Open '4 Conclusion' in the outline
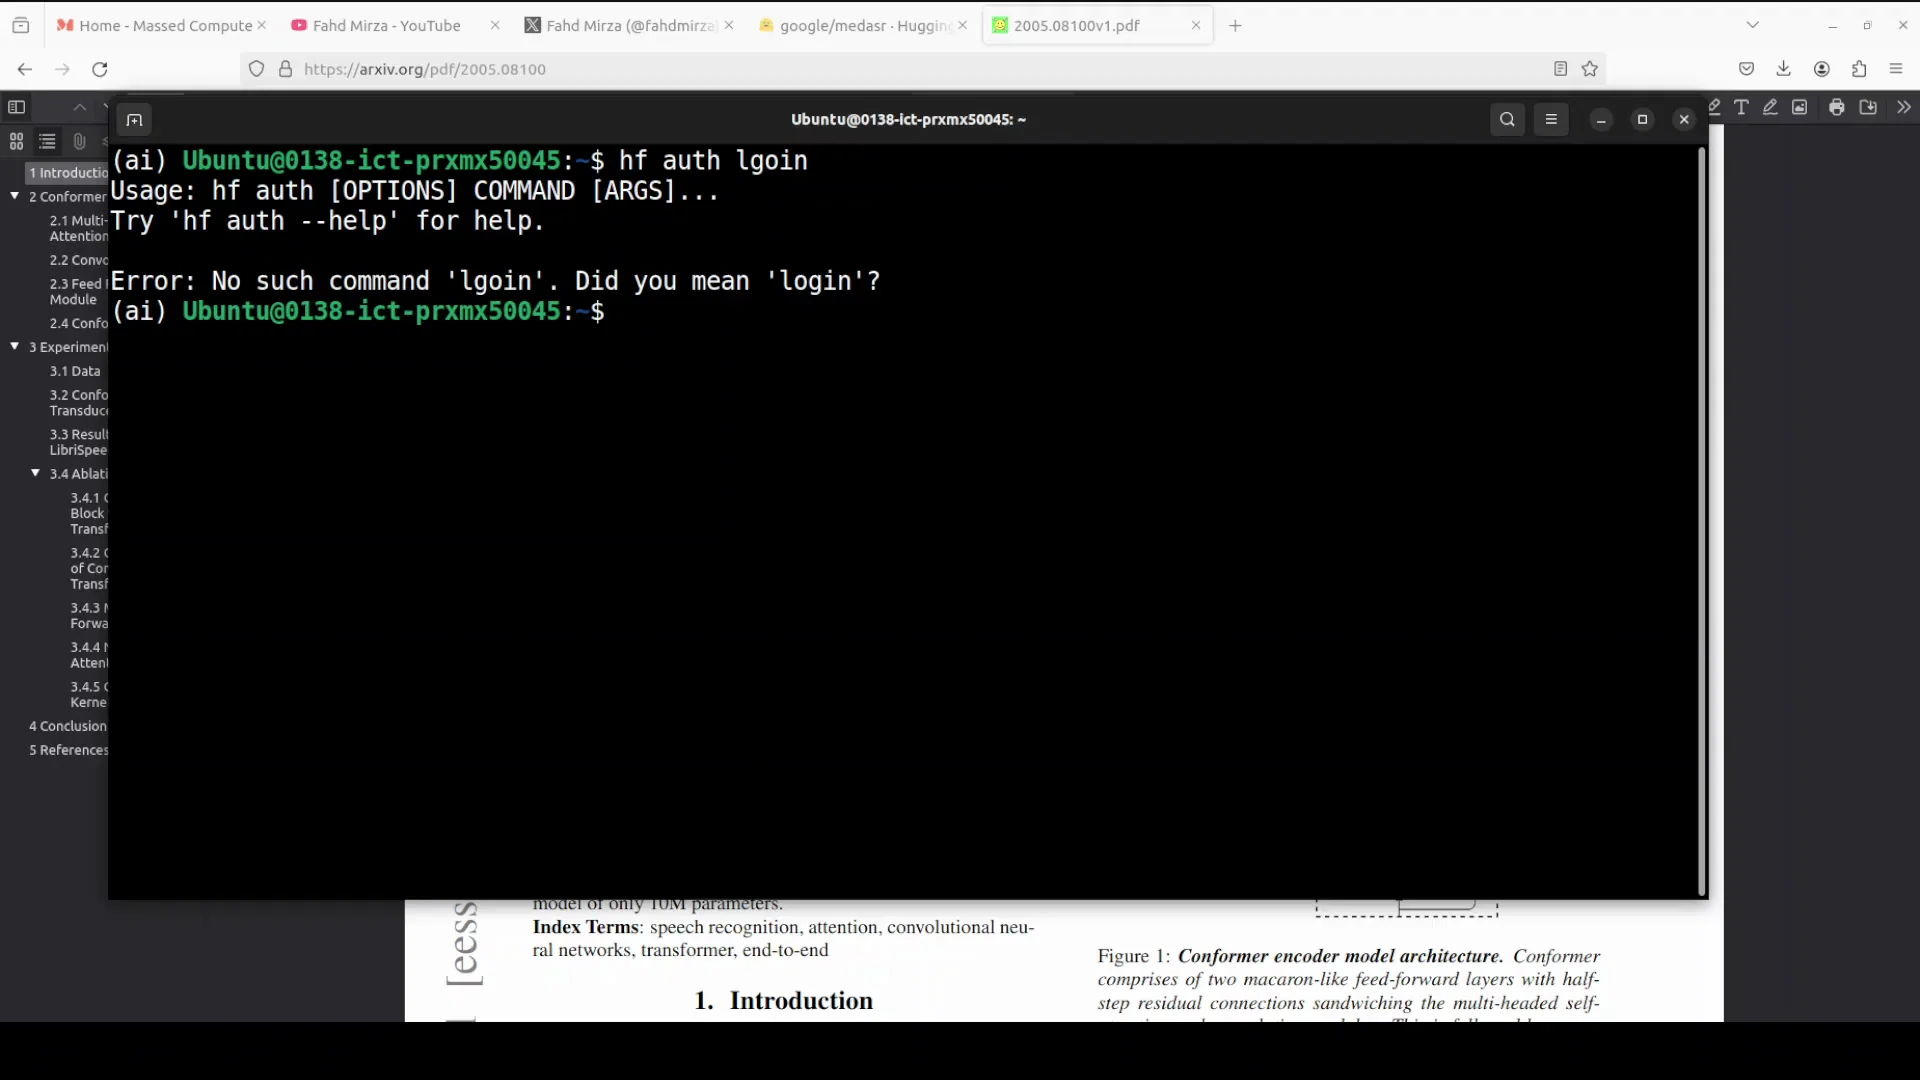 [x=67, y=726]
